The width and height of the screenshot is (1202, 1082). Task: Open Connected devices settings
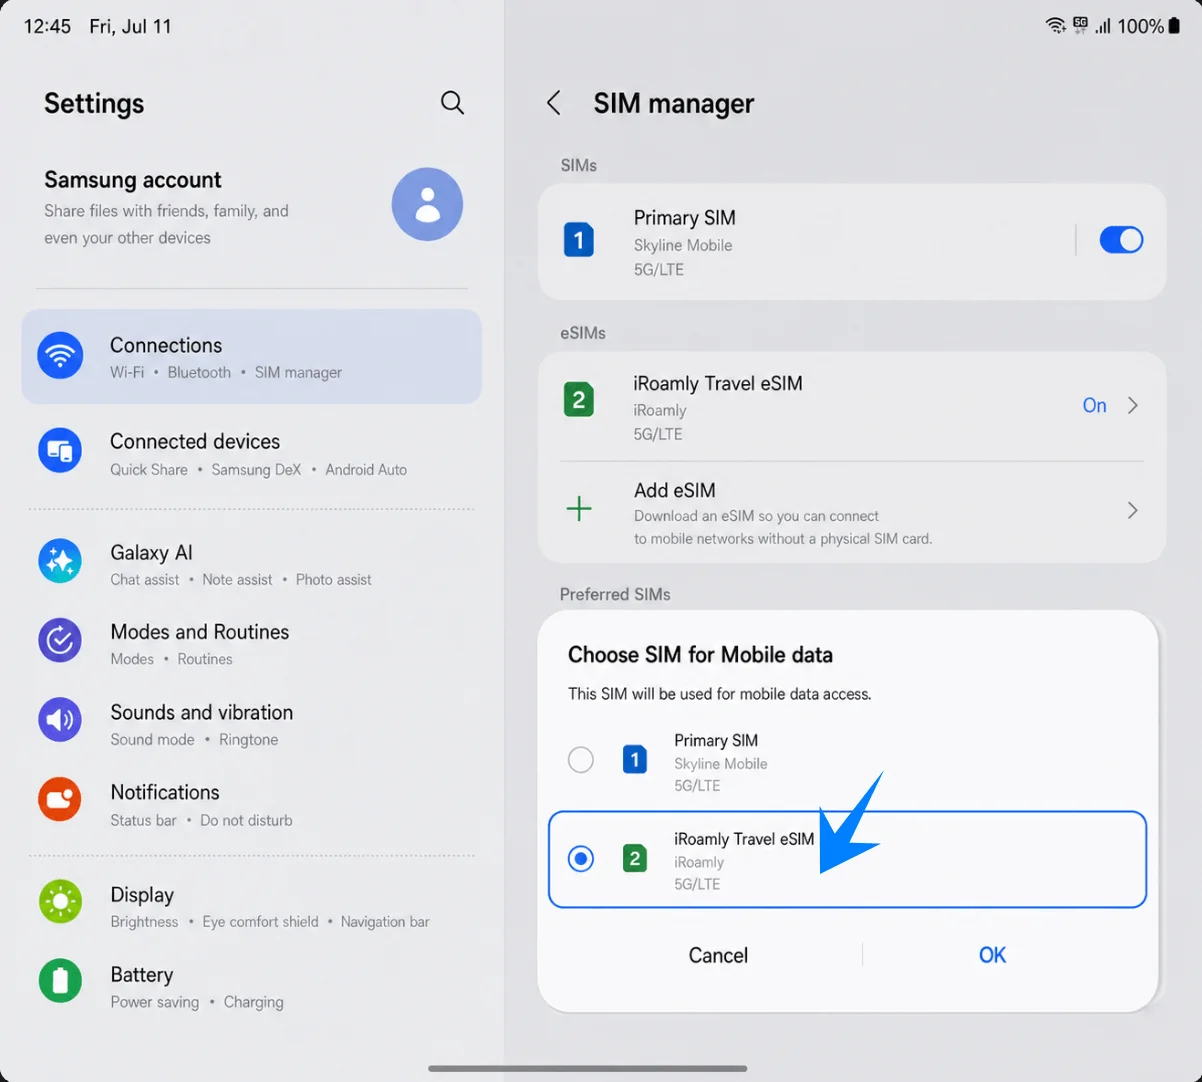pyautogui.click(x=251, y=454)
